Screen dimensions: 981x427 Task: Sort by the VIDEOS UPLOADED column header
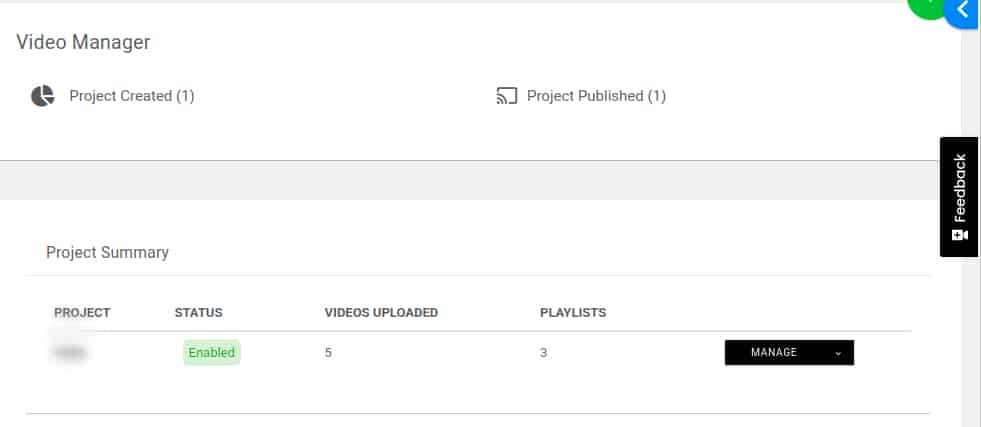coord(381,313)
